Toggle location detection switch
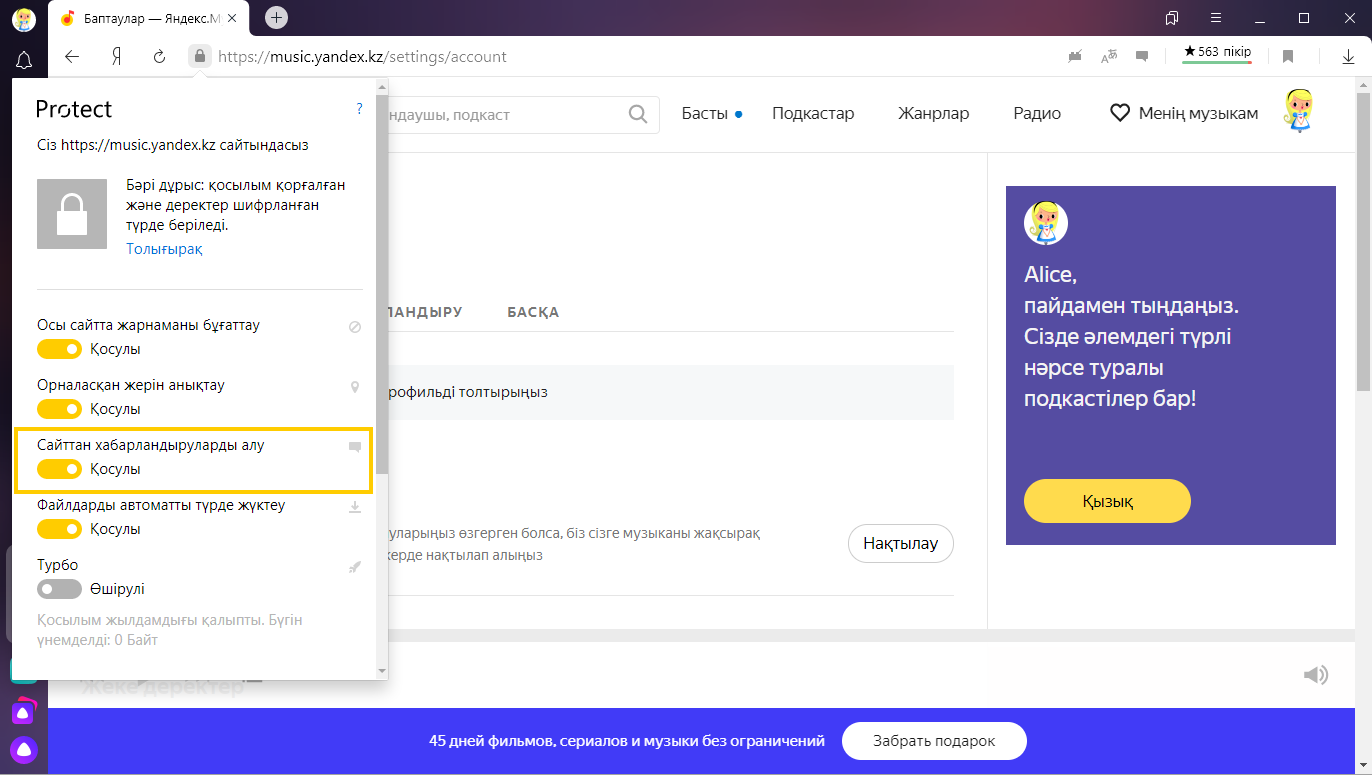The image size is (1372, 775). [59, 409]
